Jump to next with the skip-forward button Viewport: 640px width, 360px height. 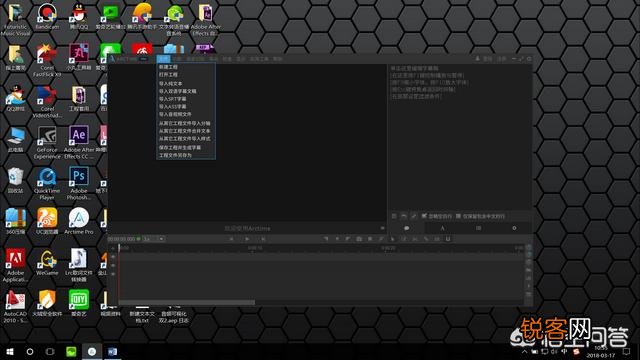point(263,239)
